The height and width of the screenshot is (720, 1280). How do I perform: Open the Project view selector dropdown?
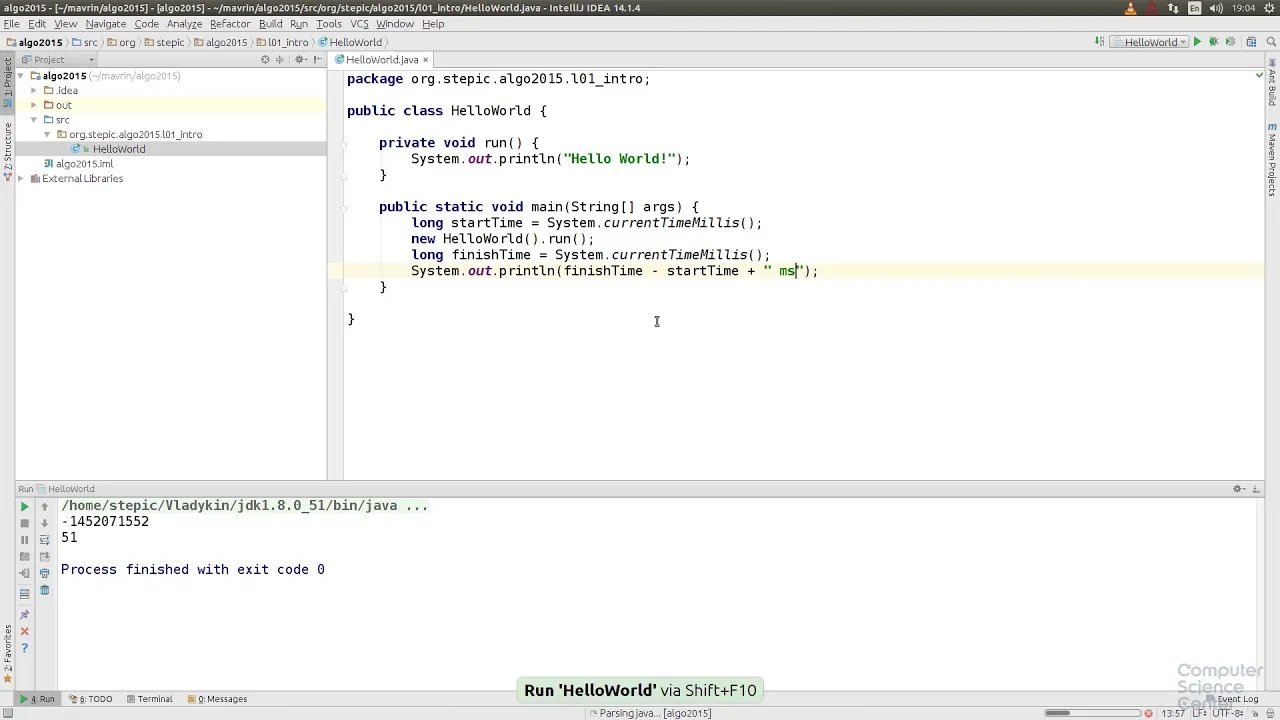pos(58,60)
